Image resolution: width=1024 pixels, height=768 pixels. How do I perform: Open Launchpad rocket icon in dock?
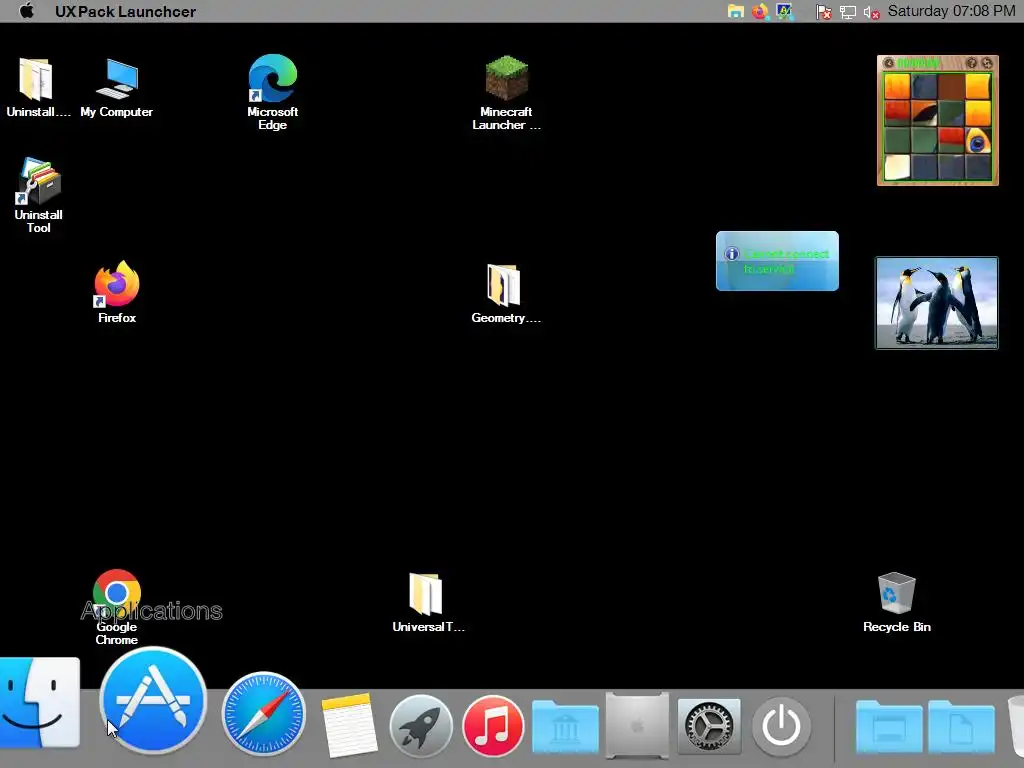coord(421,726)
